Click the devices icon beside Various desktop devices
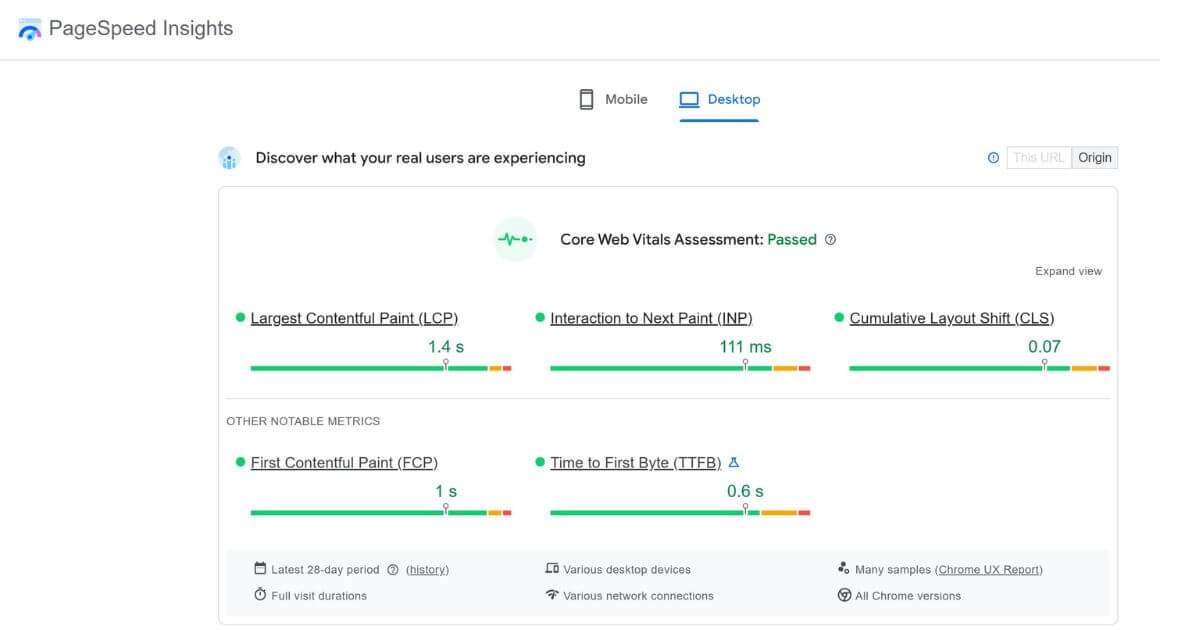The image size is (1200, 630). [x=551, y=569]
